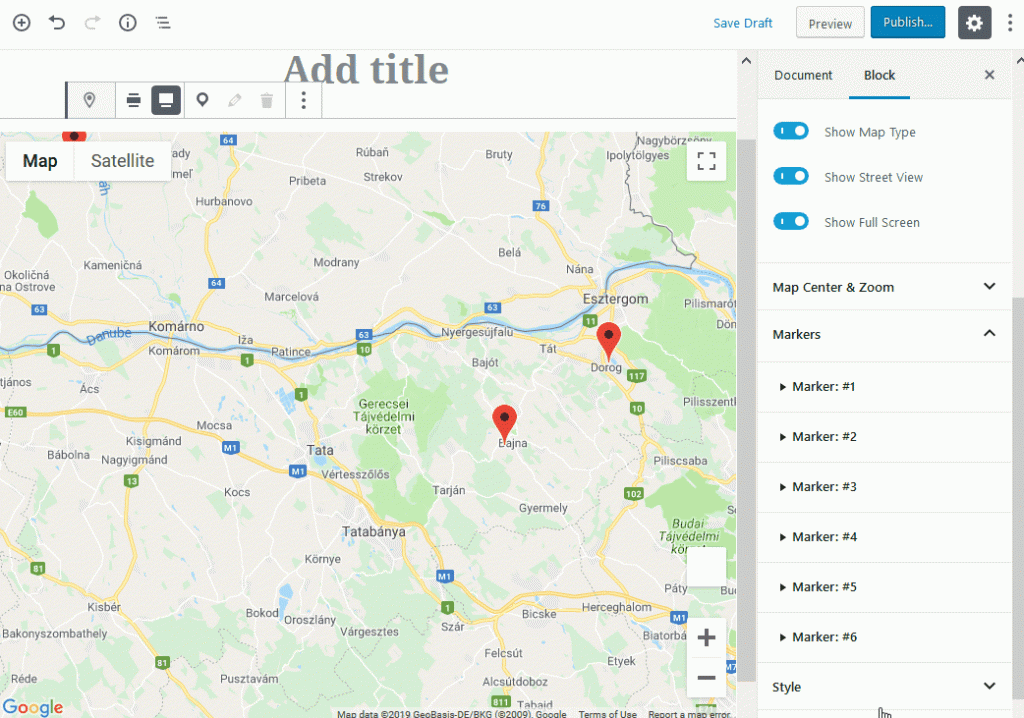Click the Add block plus icon
The height and width of the screenshot is (718, 1024).
click(22, 23)
